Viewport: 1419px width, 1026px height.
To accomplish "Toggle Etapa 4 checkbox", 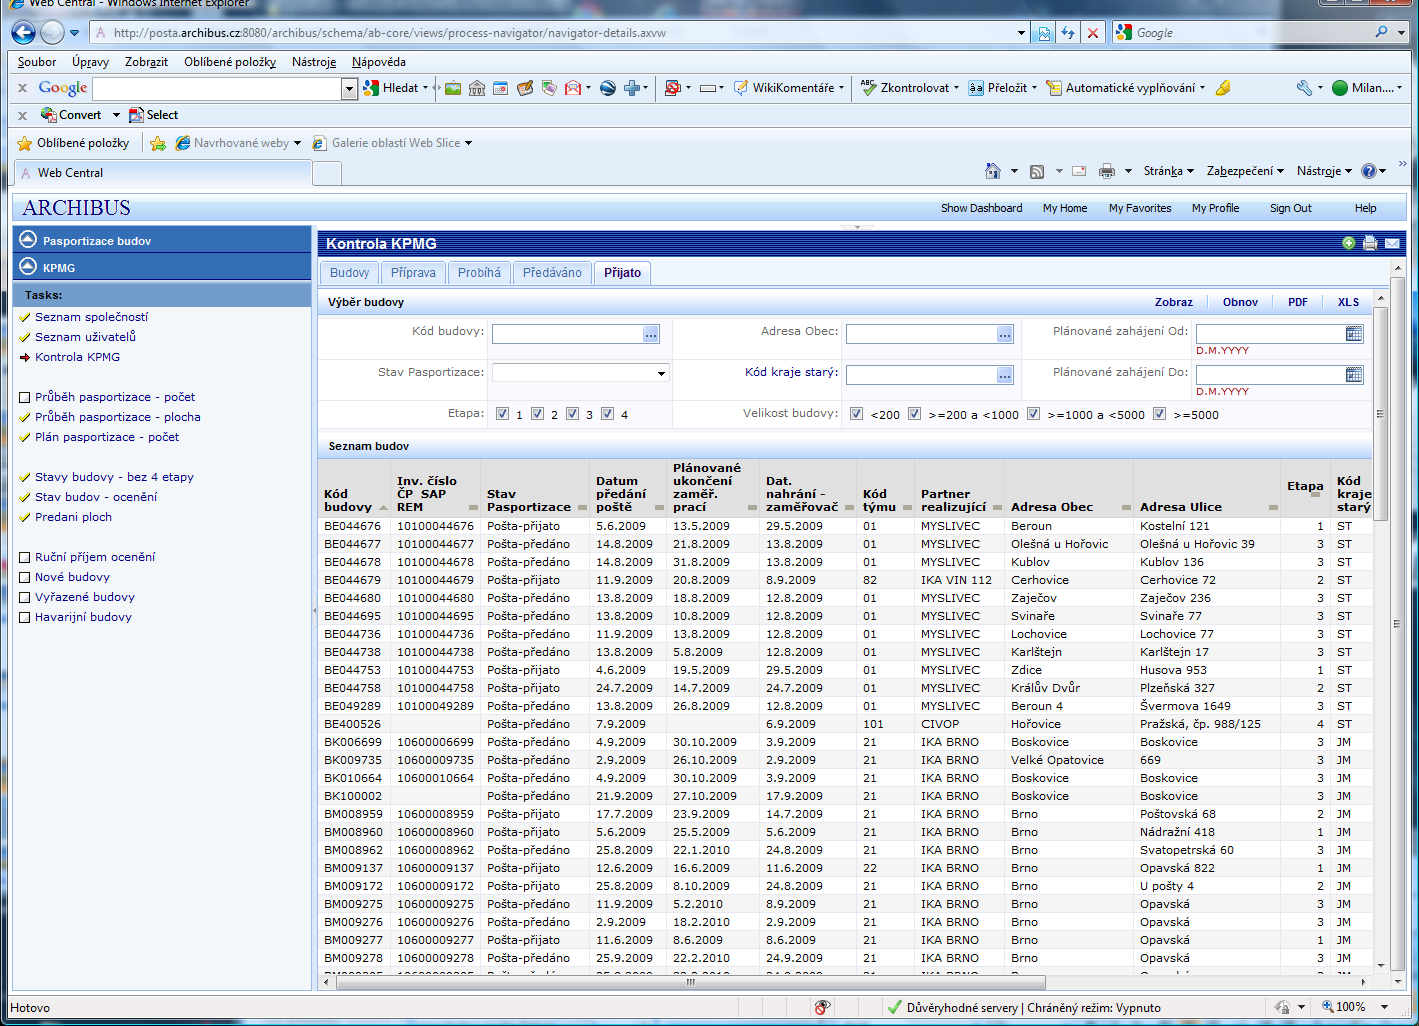I will [x=608, y=414].
